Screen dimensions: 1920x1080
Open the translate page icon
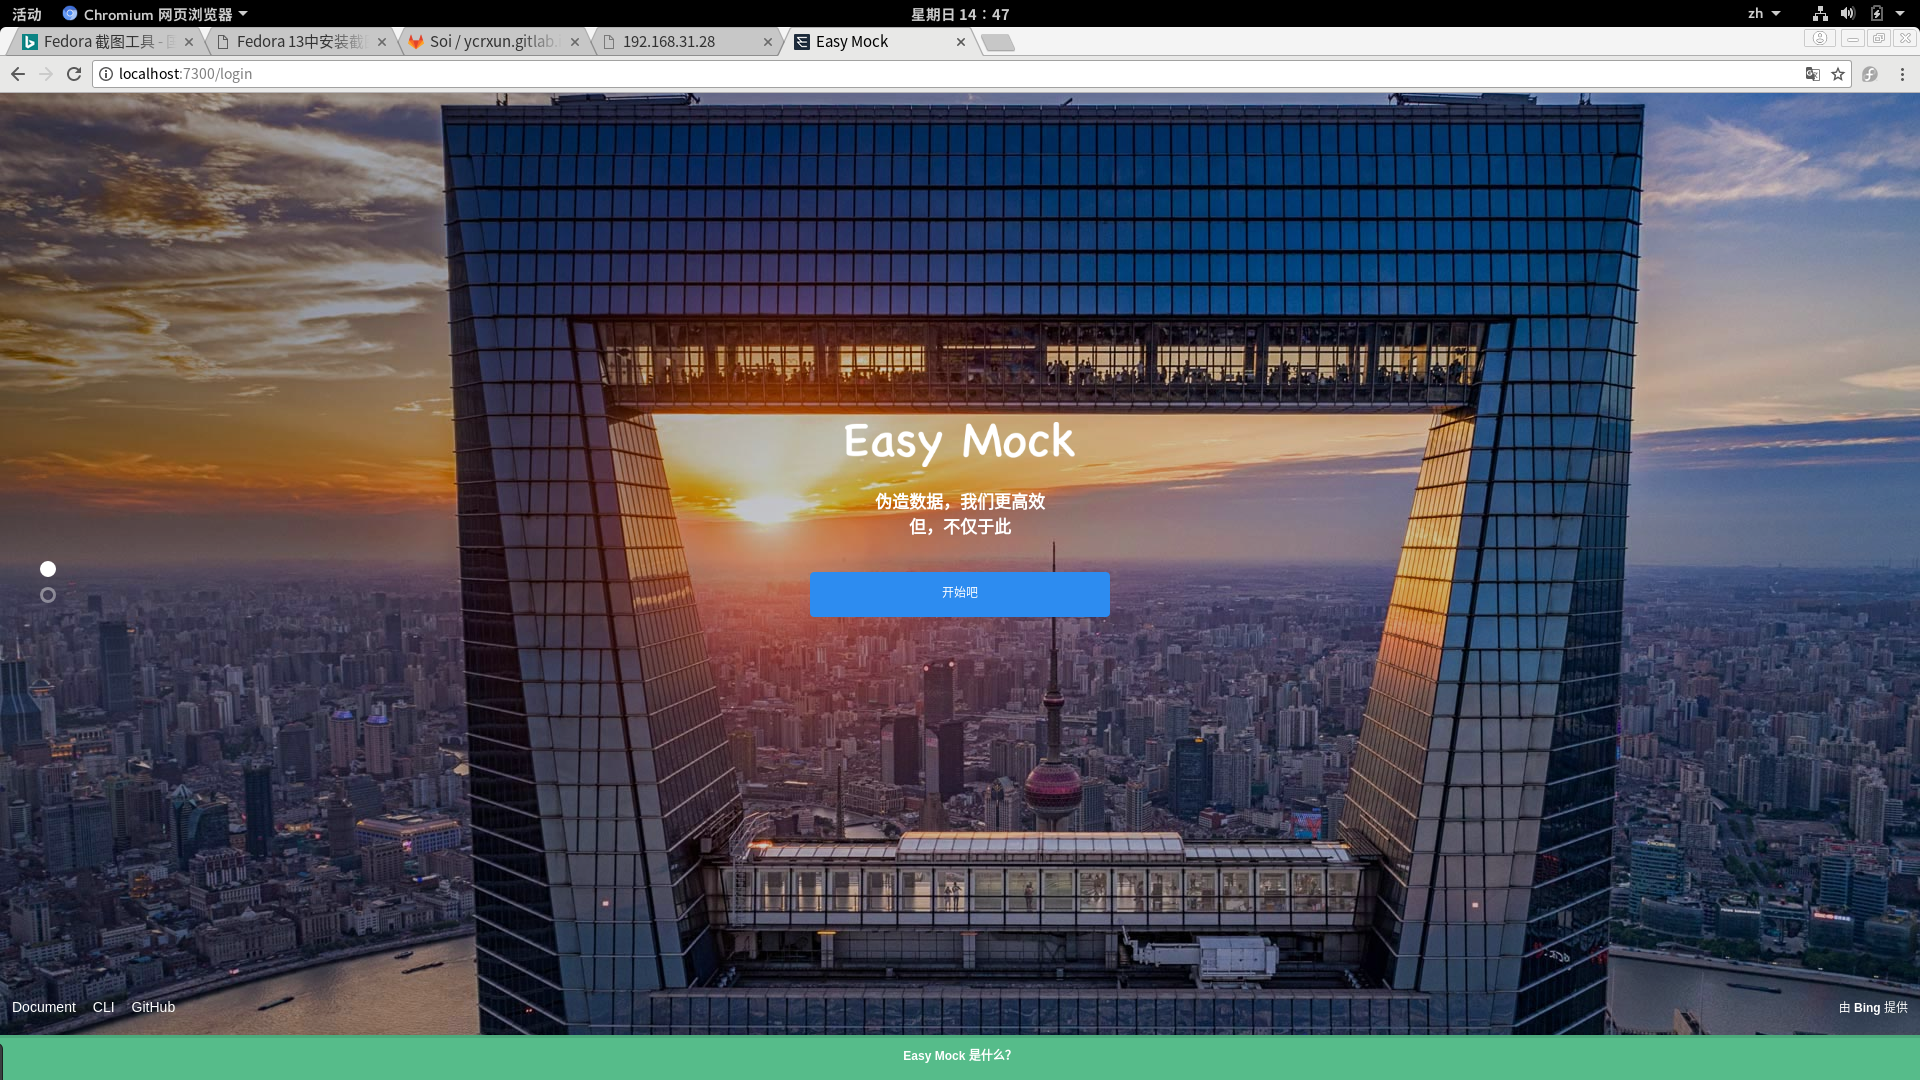click(x=1812, y=74)
